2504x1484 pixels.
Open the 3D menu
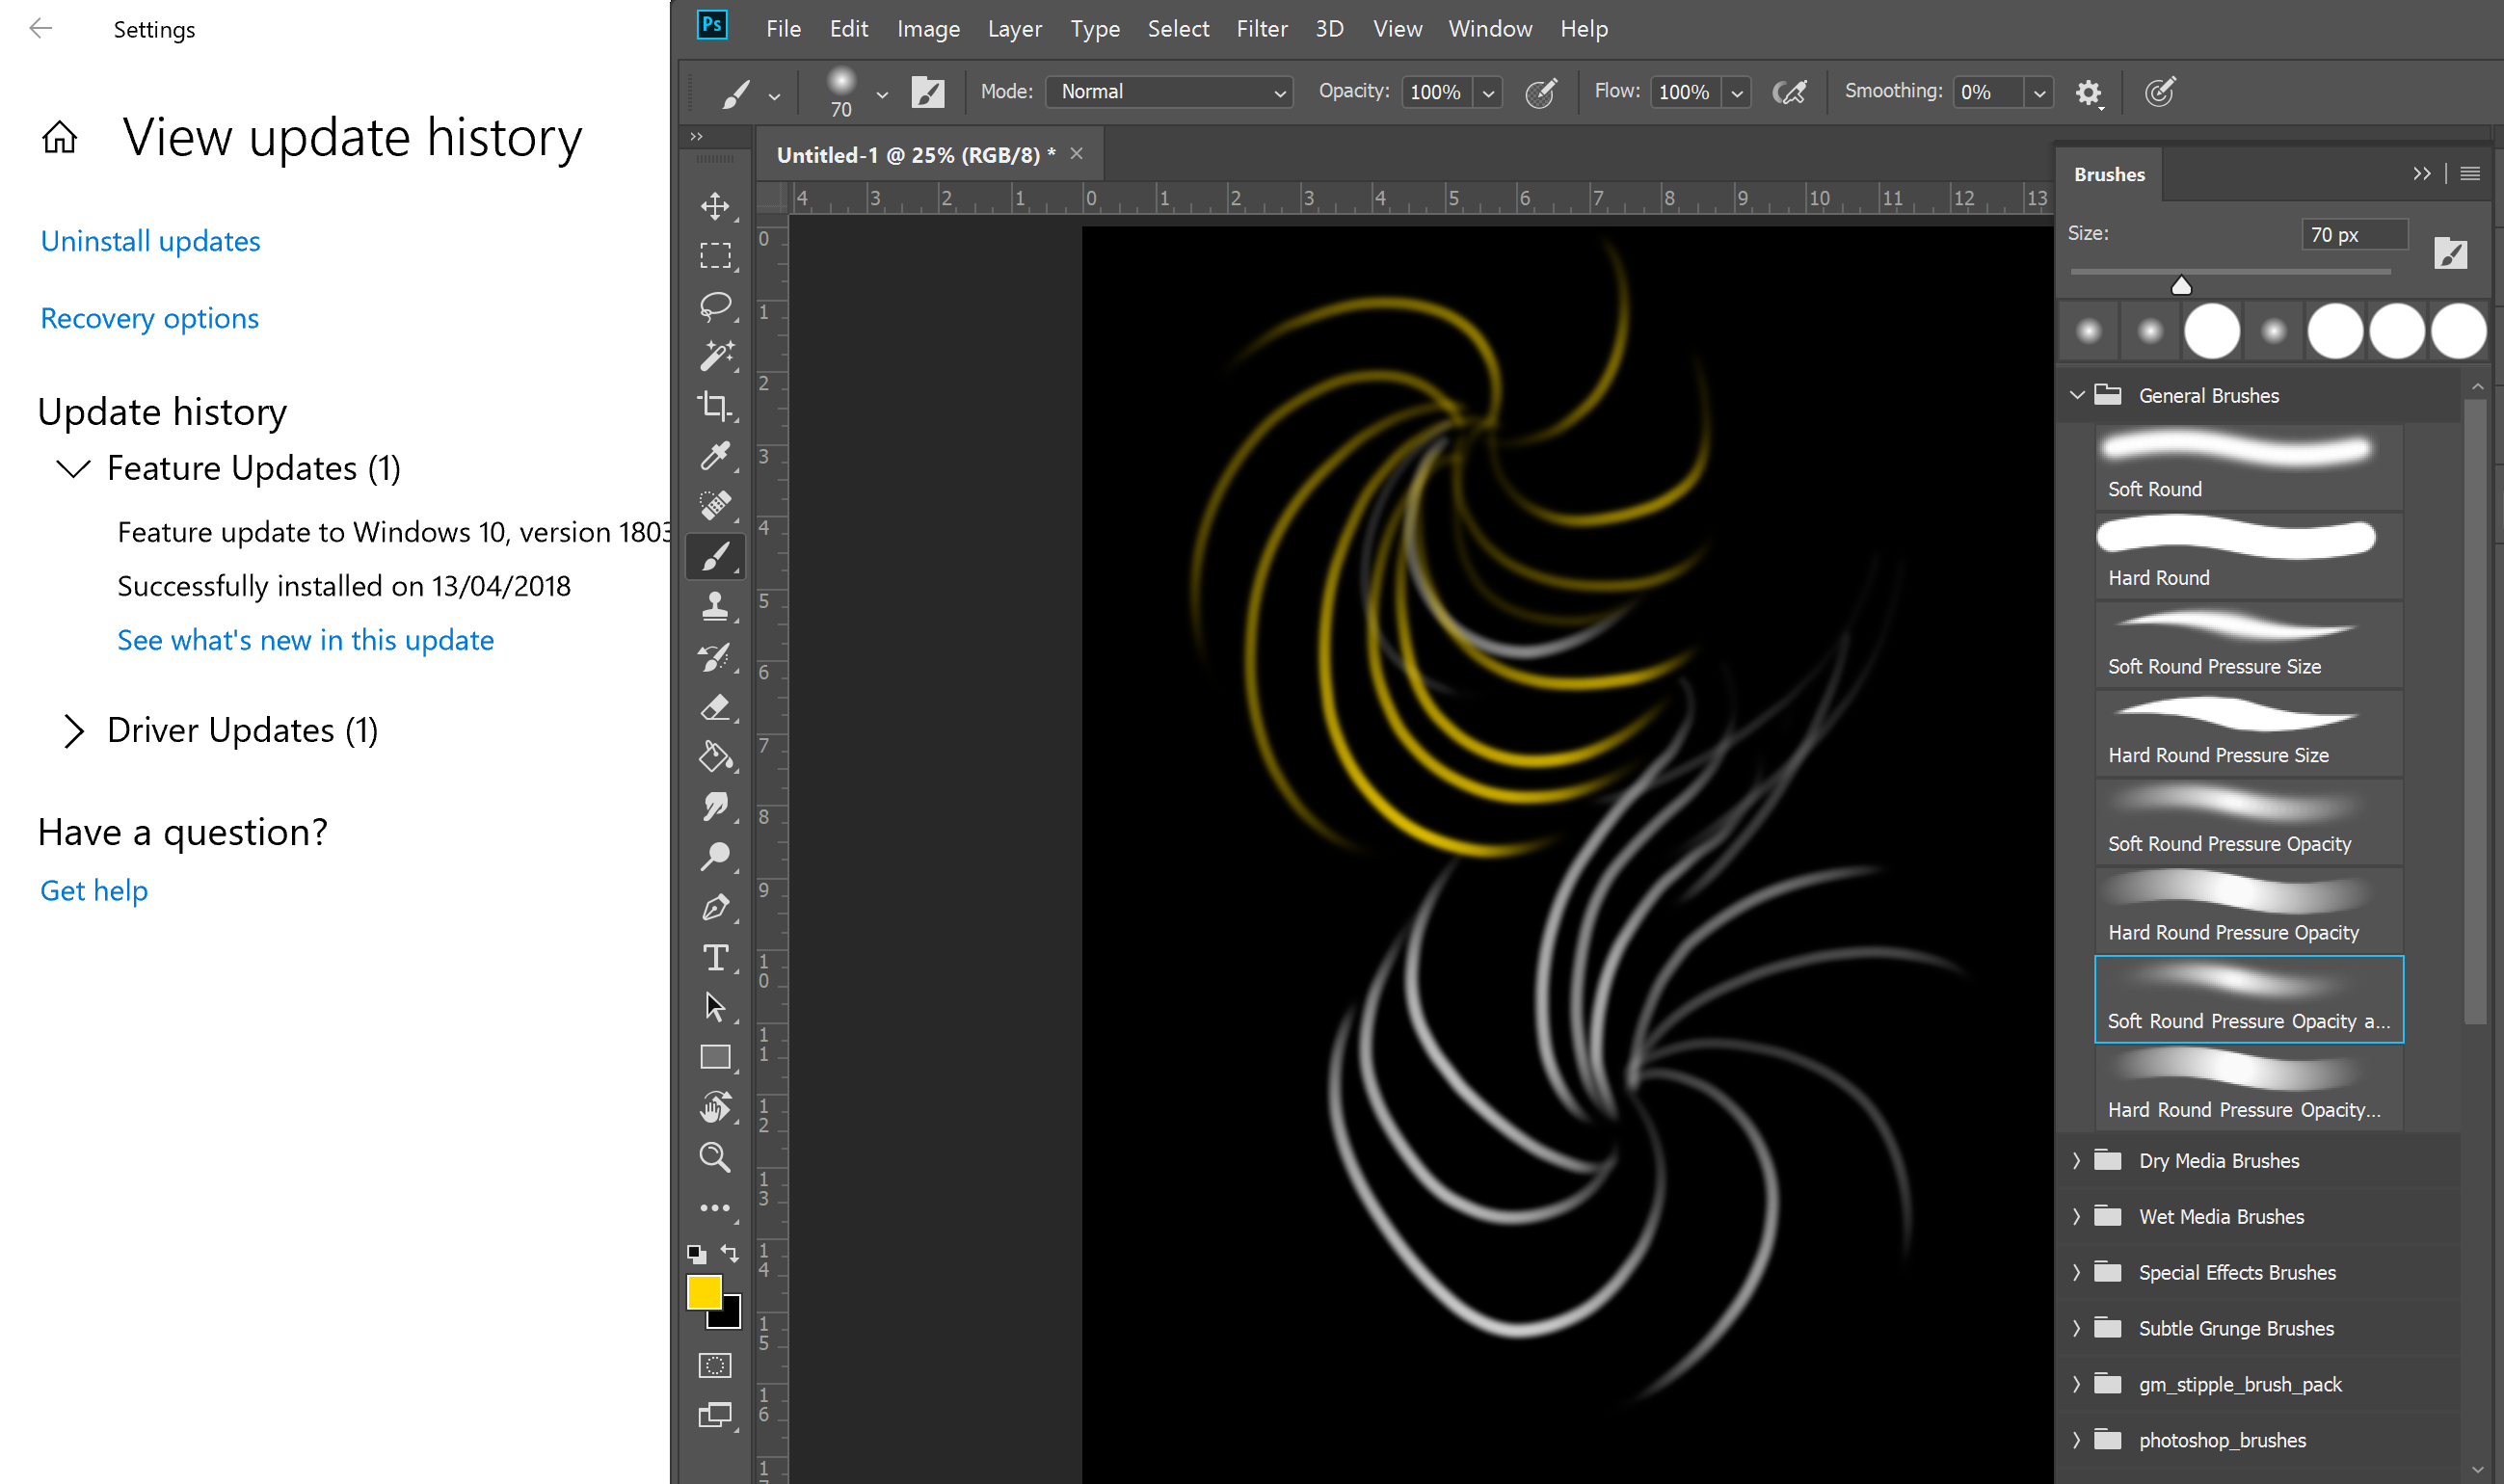(x=1329, y=29)
